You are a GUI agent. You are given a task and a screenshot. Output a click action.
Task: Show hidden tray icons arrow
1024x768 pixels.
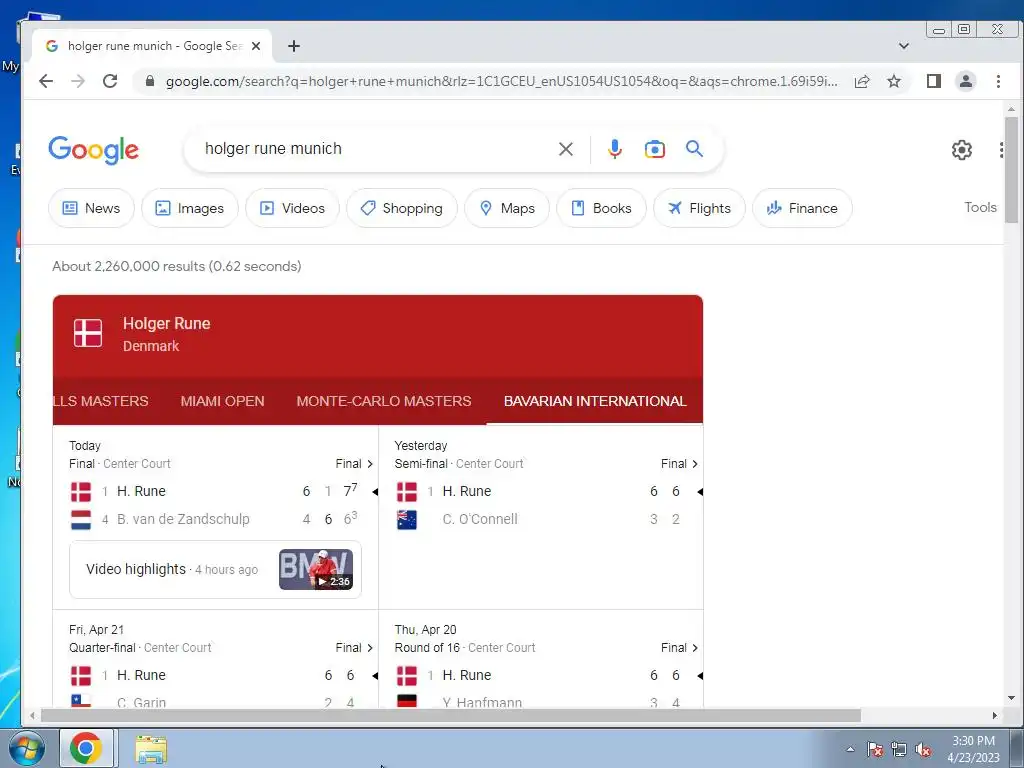850,749
